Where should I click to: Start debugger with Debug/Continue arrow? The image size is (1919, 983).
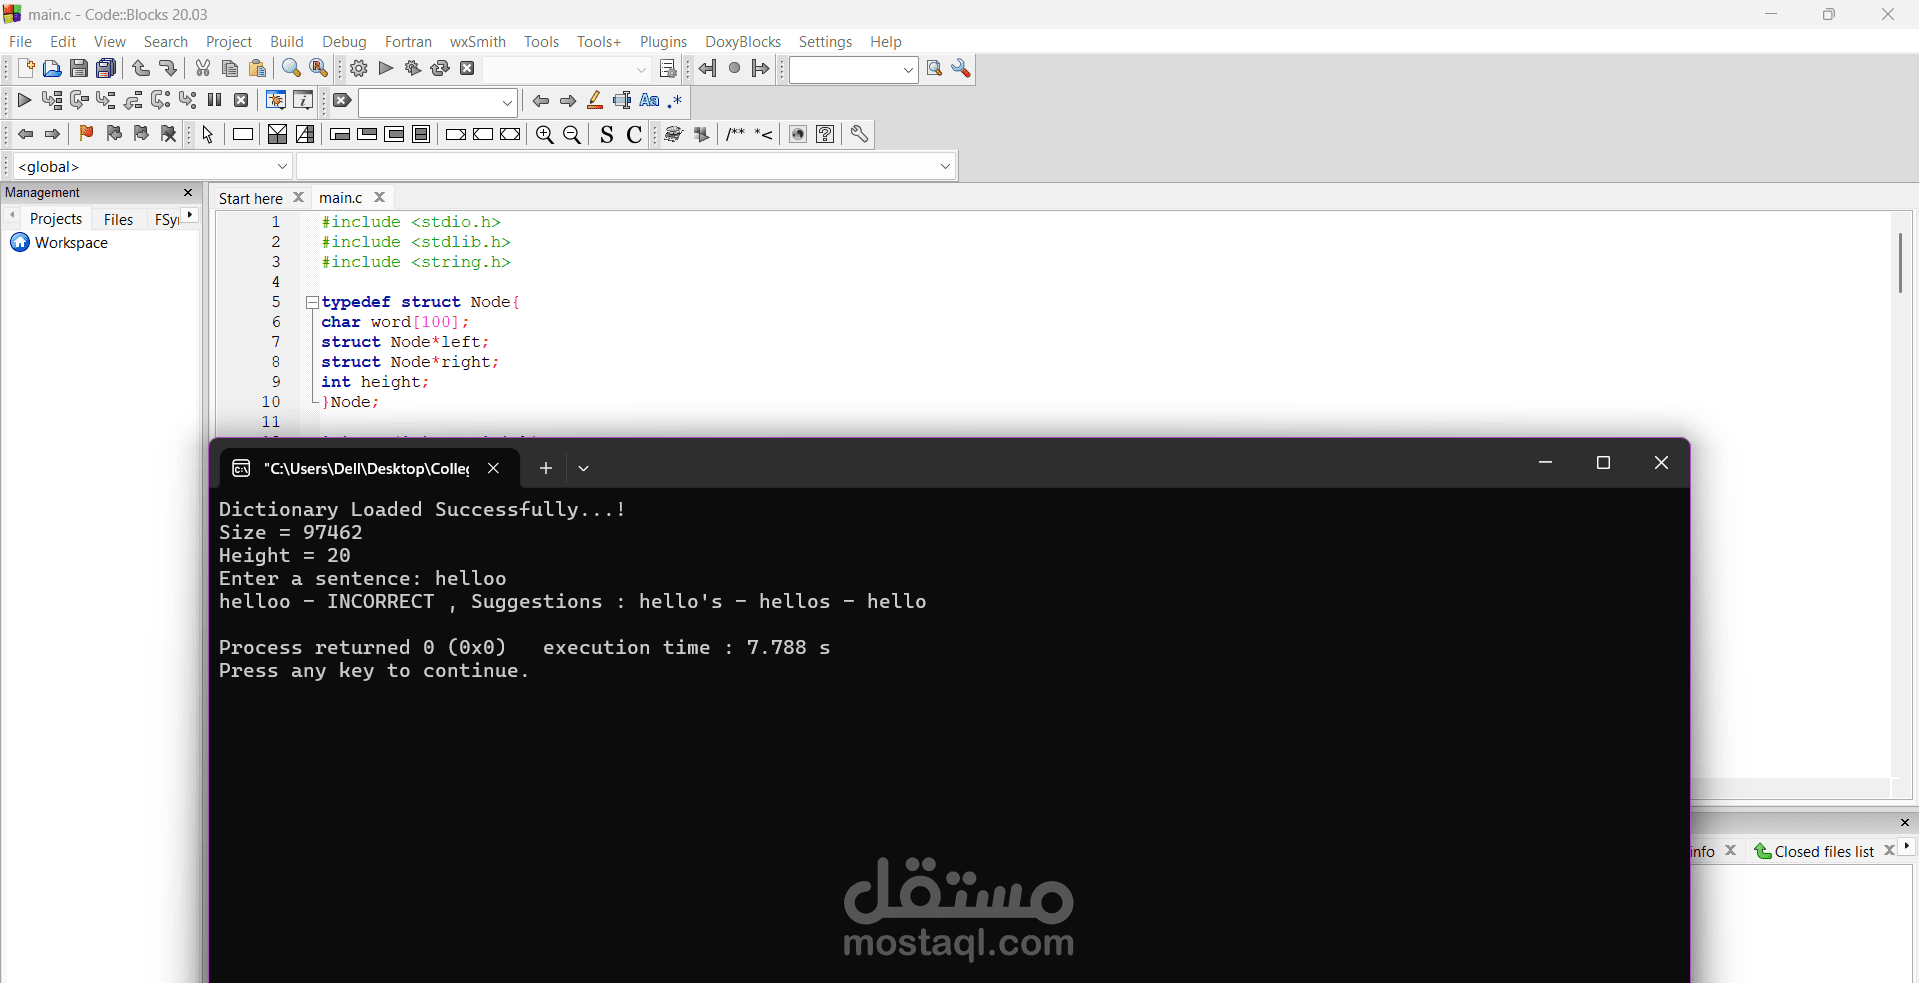pos(24,101)
